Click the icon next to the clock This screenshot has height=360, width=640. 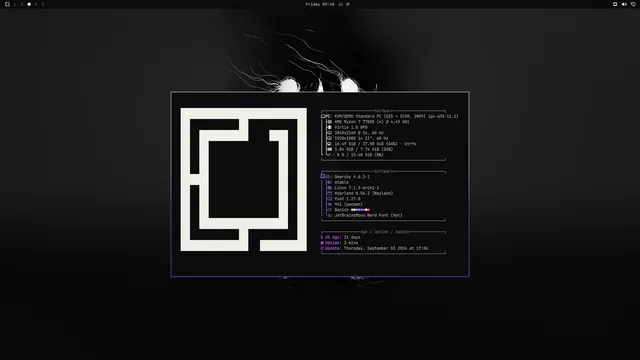(340, 4)
